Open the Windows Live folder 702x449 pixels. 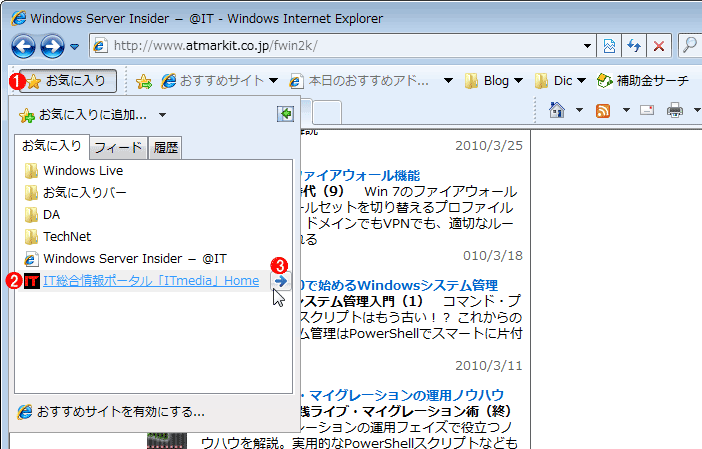click(74, 171)
